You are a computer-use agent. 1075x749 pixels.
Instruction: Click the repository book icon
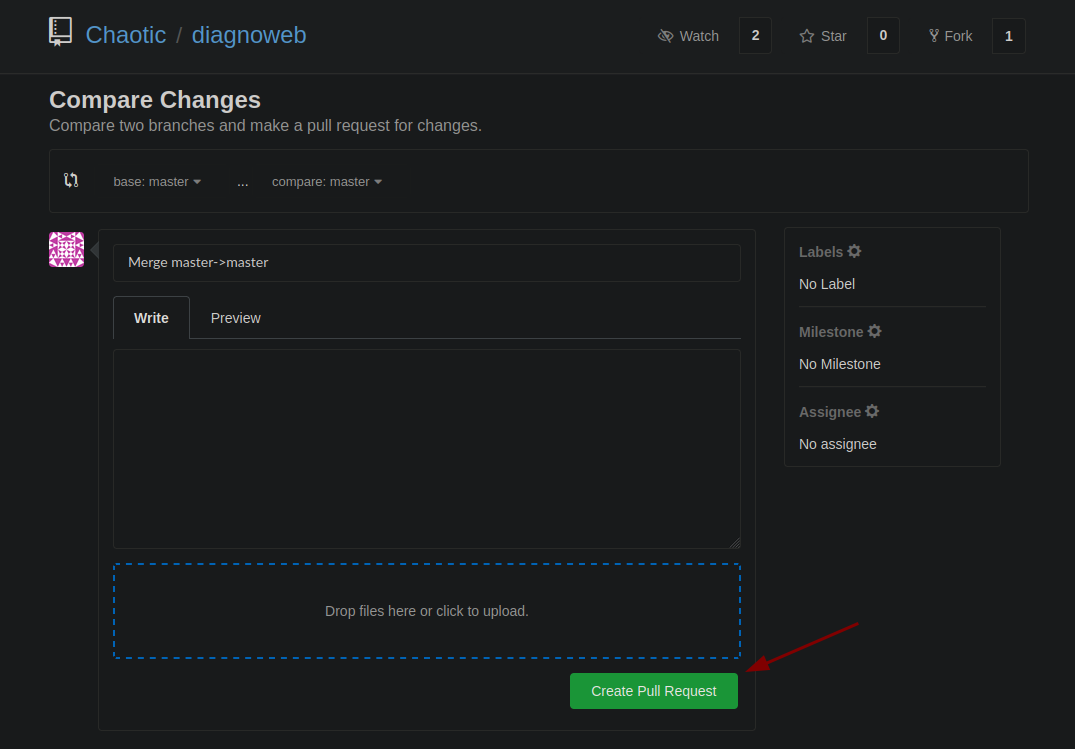coord(60,32)
